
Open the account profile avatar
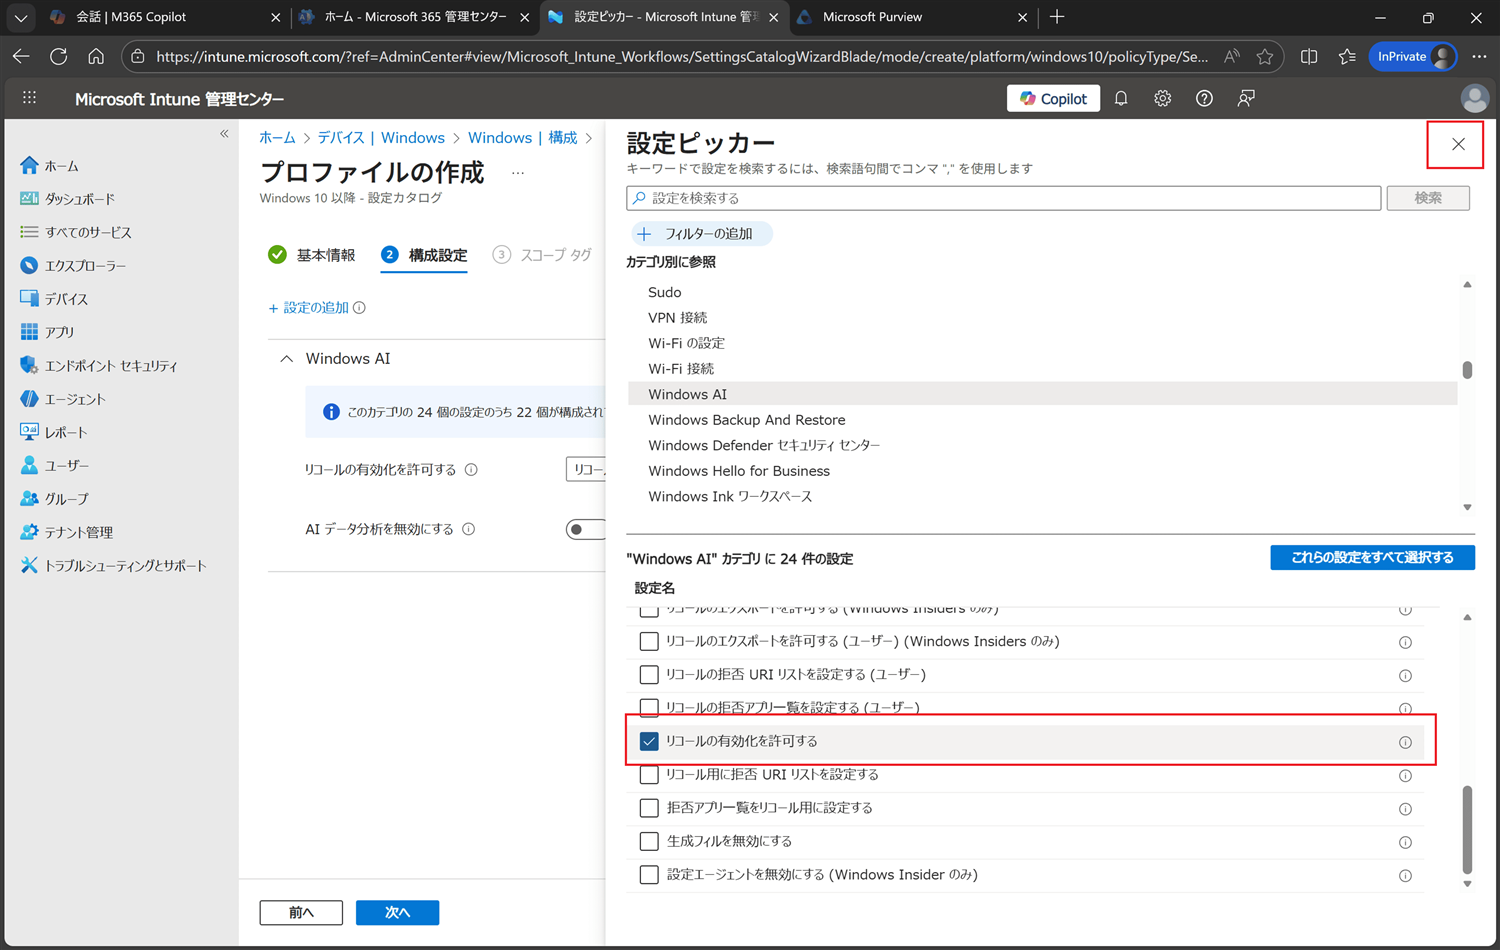click(x=1474, y=98)
